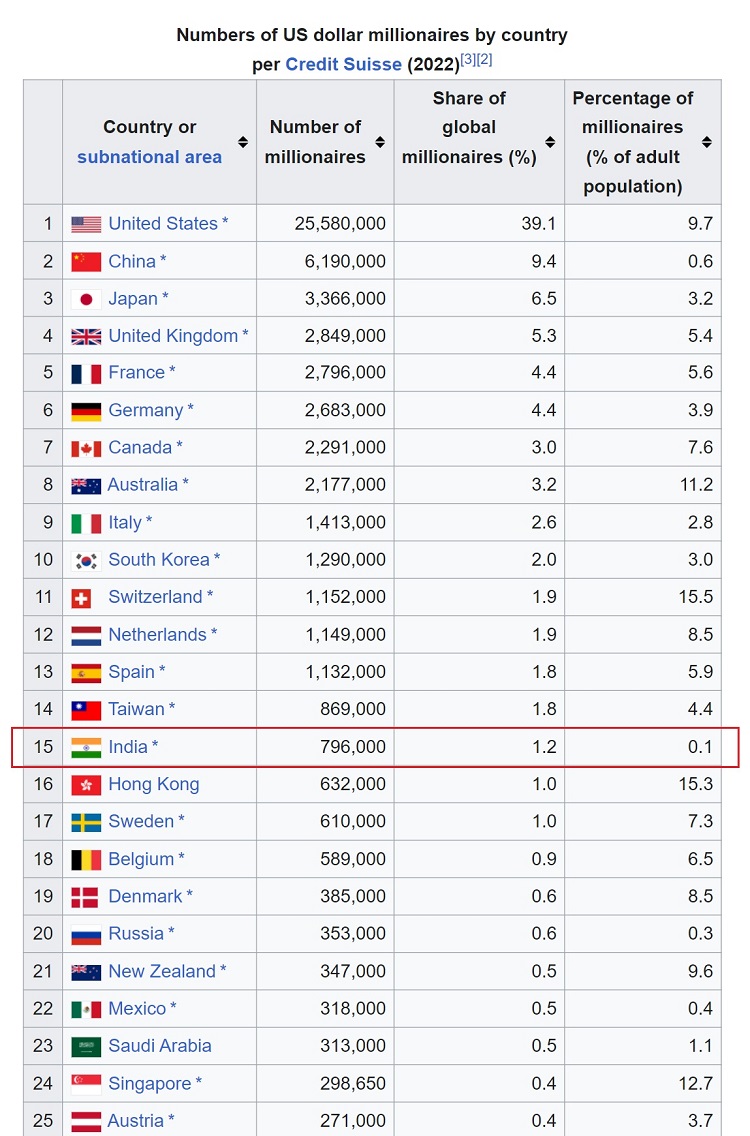Open the United States country link
The width and height of the screenshot is (750, 1136).
coord(163,224)
